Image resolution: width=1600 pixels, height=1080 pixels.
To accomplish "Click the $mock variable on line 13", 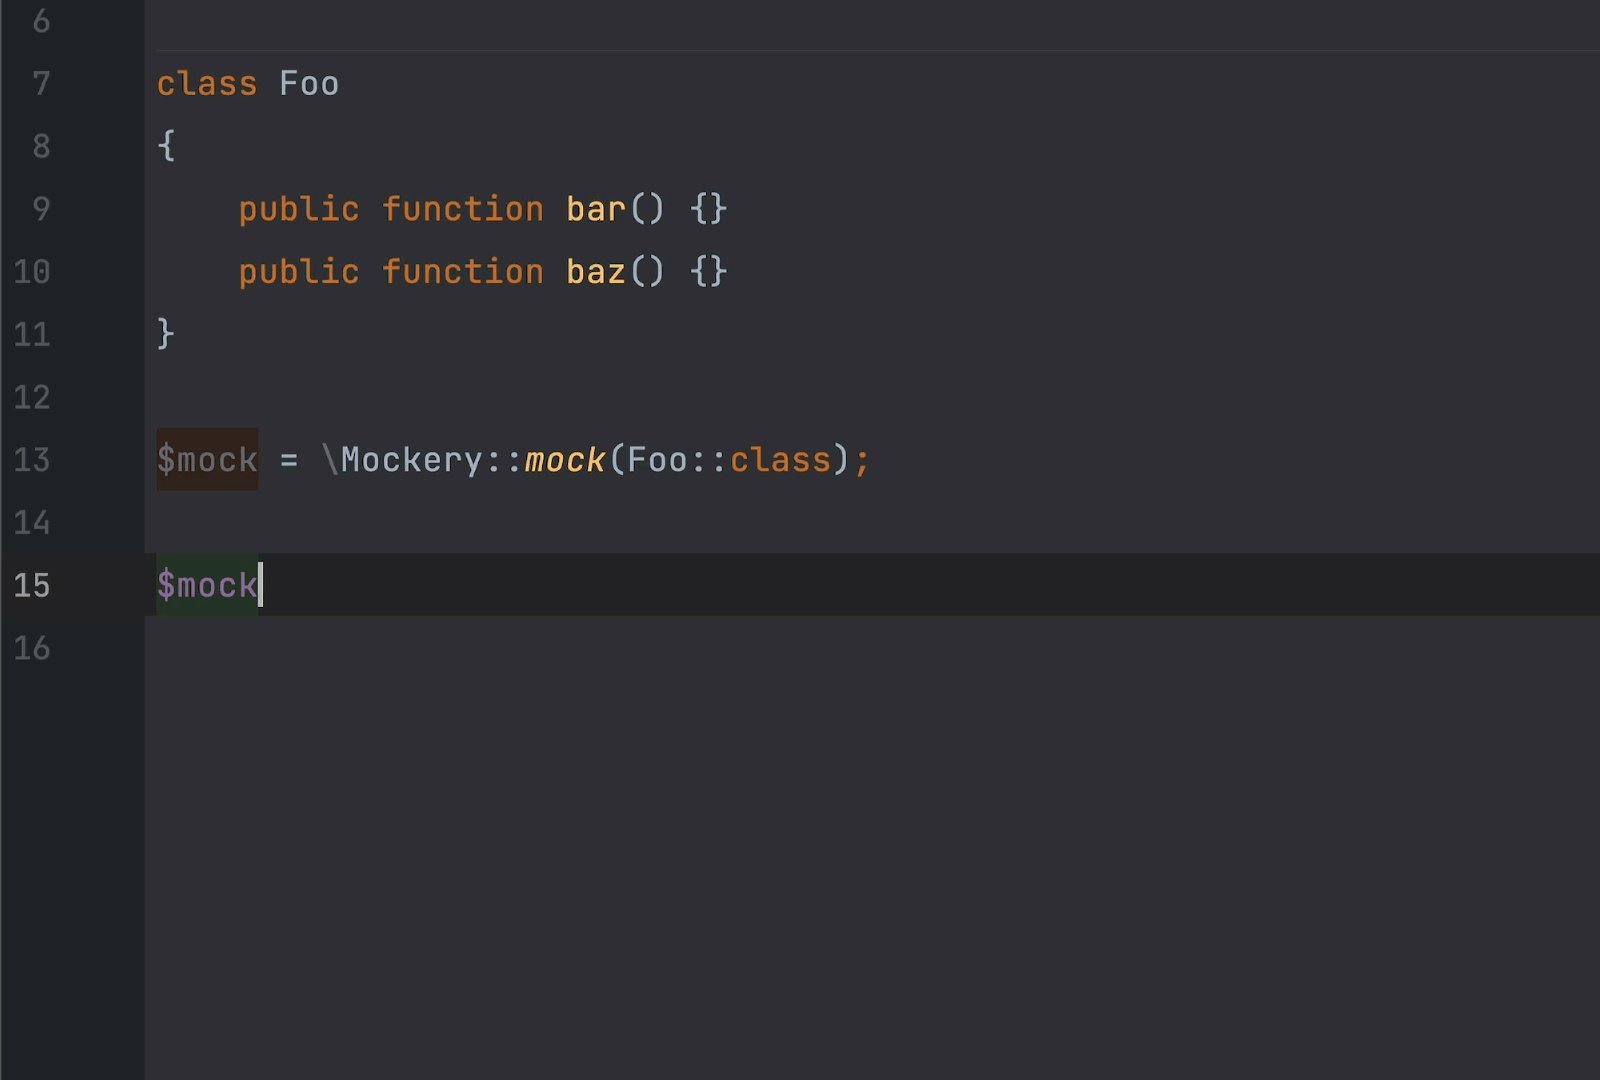I will click(205, 459).
